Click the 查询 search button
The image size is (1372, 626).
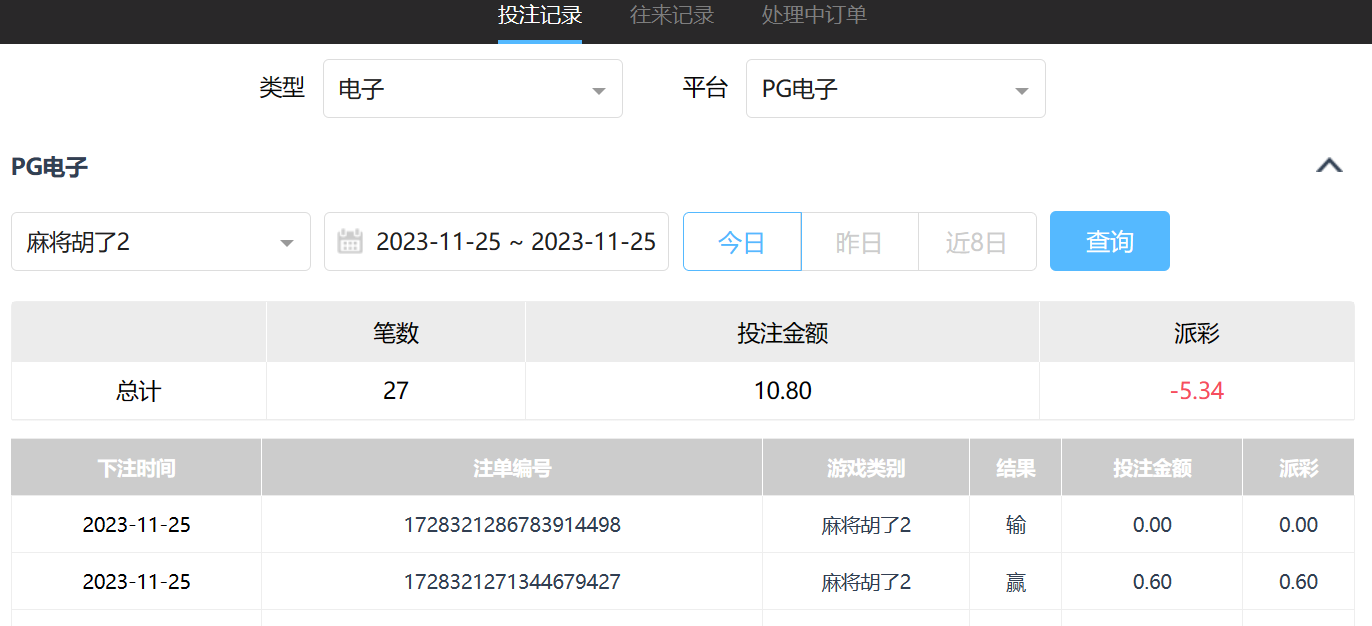tap(1110, 241)
